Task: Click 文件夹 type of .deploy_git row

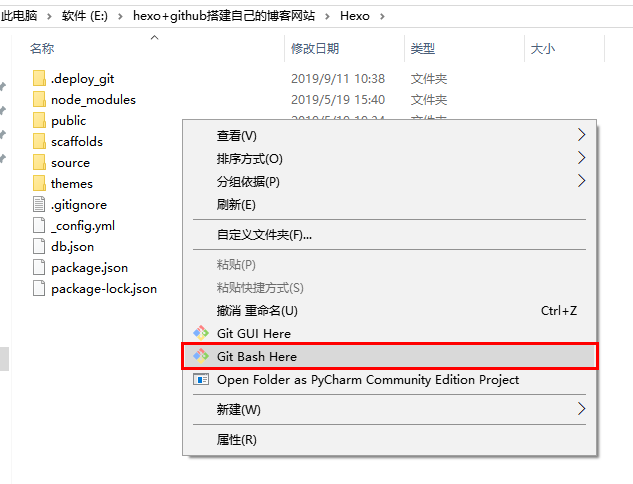Action: 429,79
